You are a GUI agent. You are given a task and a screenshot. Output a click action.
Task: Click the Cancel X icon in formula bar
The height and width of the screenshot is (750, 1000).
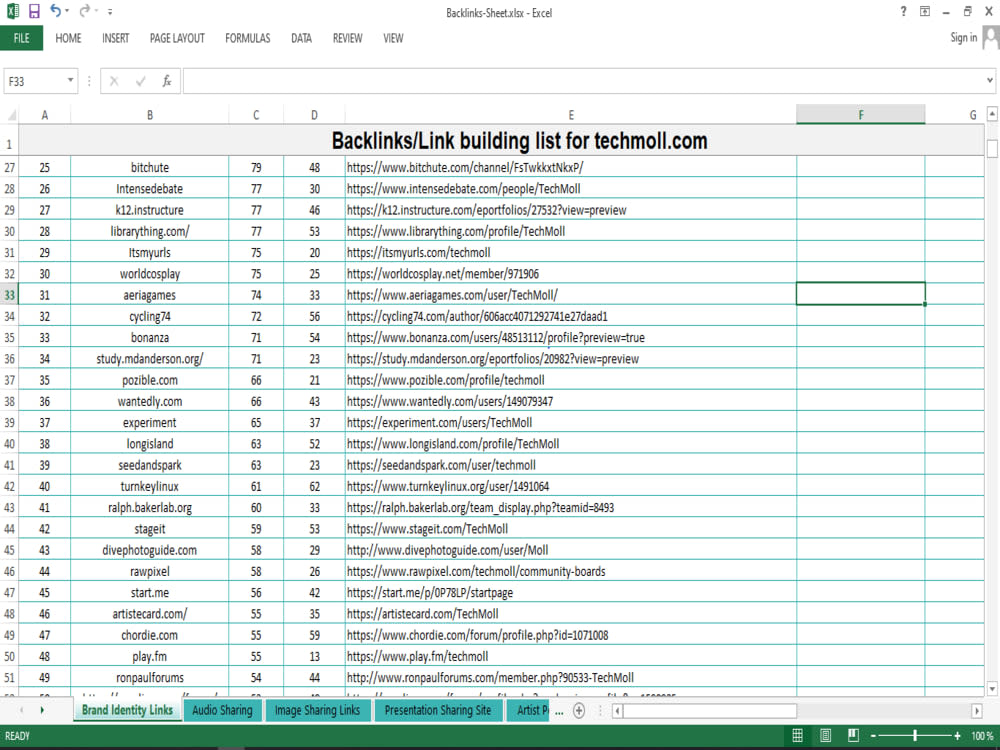coord(114,81)
